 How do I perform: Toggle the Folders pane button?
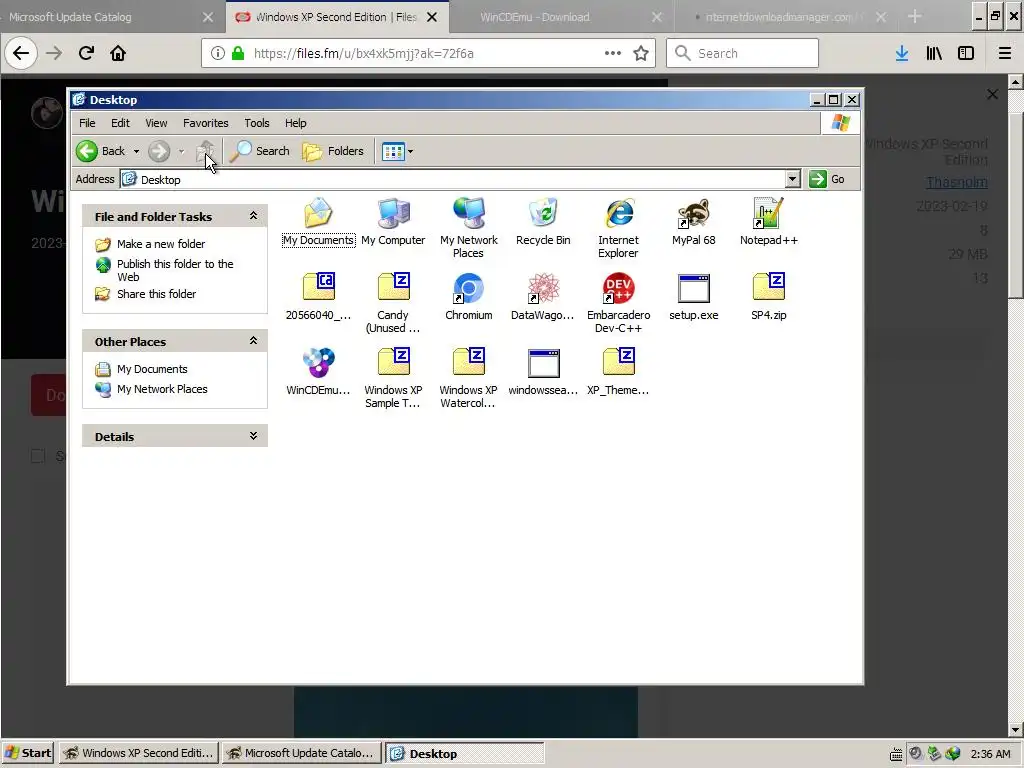click(333, 151)
